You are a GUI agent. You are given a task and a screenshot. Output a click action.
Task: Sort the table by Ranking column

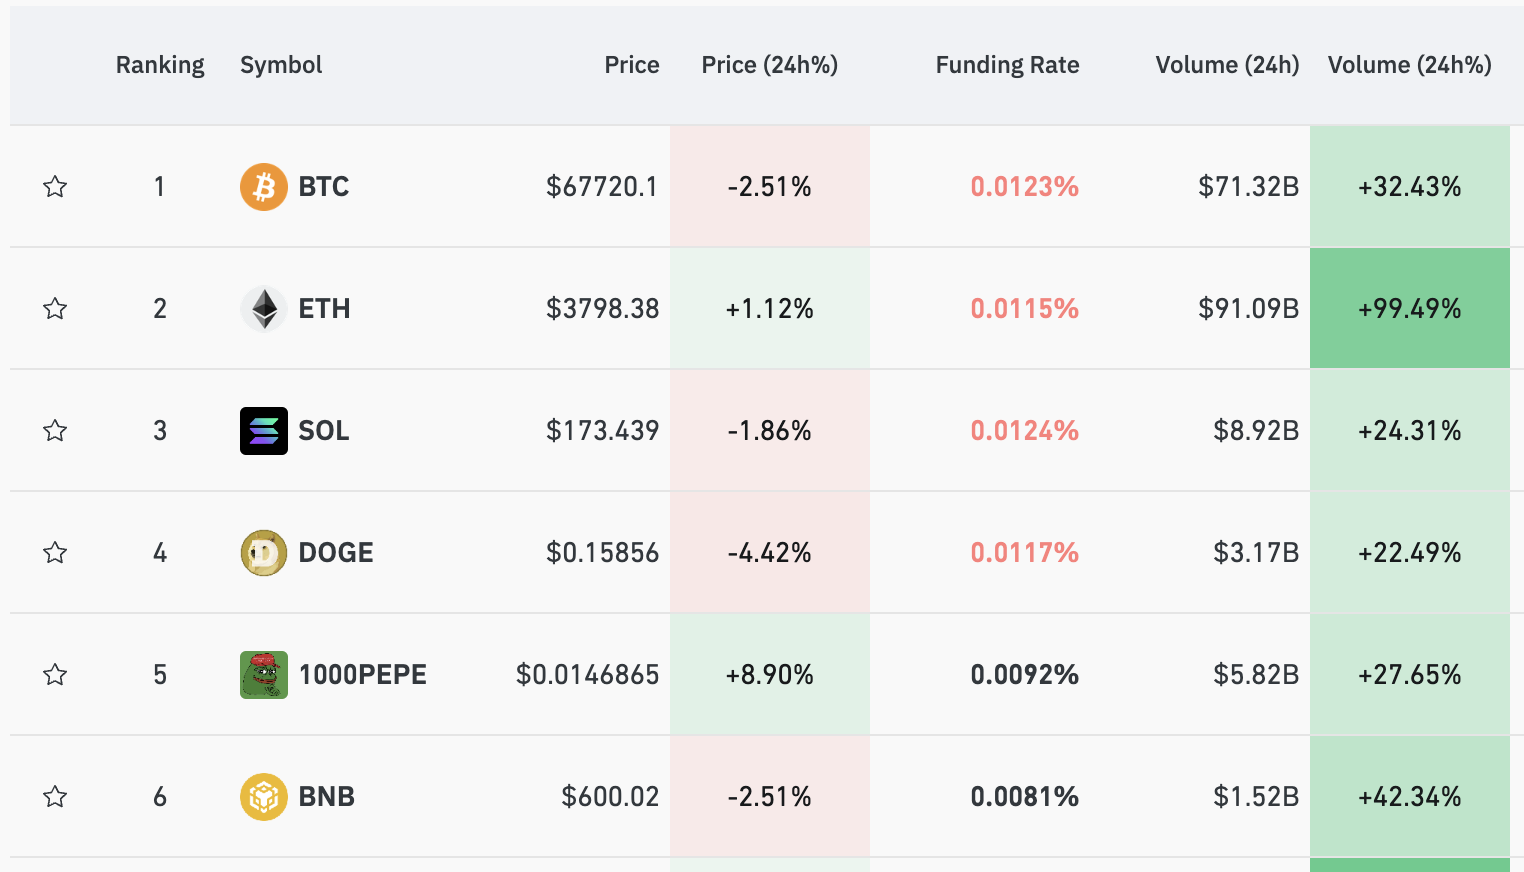[160, 65]
